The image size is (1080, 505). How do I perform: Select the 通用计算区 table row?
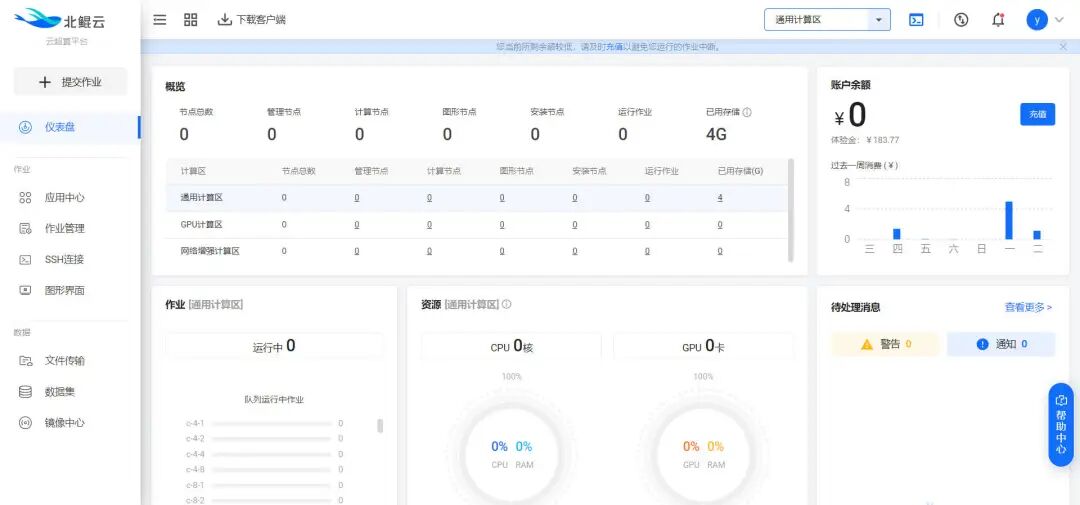(x=476, y=198)
